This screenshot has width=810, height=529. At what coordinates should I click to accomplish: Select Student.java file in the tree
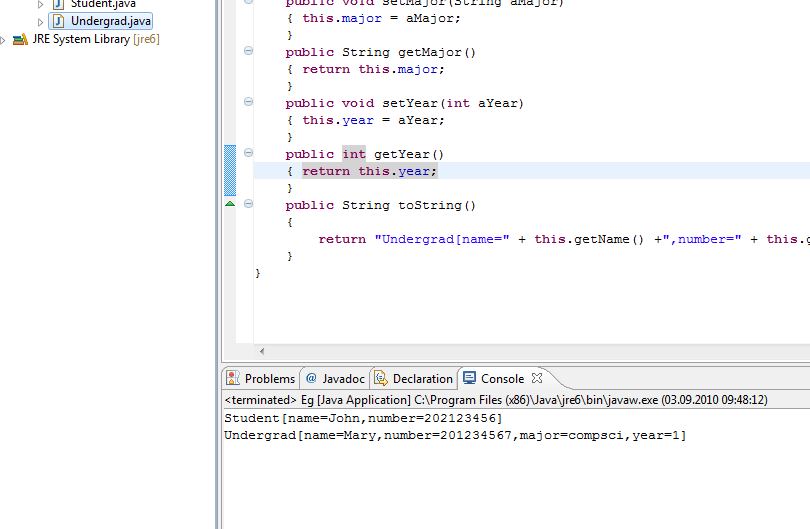[x=103, y=4]
